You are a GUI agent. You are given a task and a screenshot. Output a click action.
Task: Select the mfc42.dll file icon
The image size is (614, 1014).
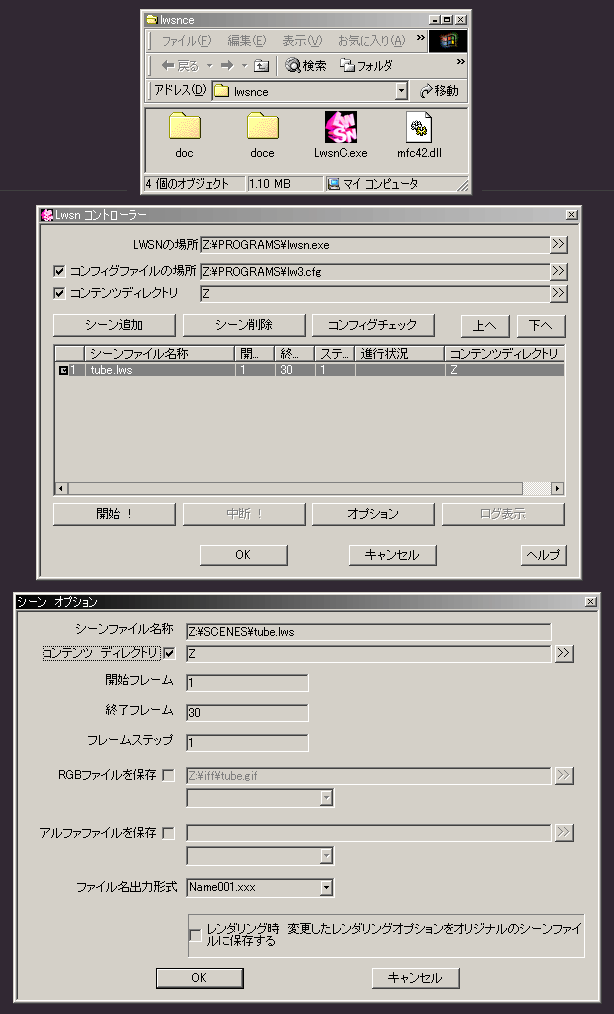(x=419, y=128)
